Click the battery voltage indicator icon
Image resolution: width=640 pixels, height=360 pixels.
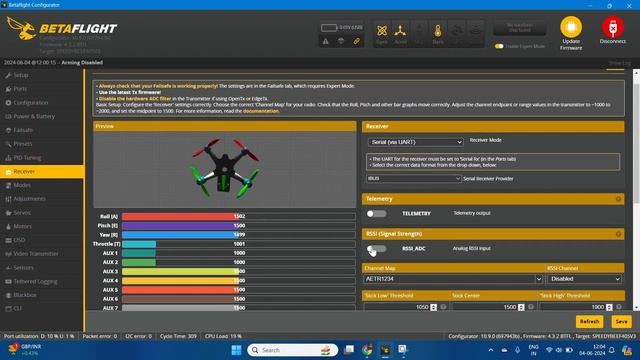(x=329, y=28)
